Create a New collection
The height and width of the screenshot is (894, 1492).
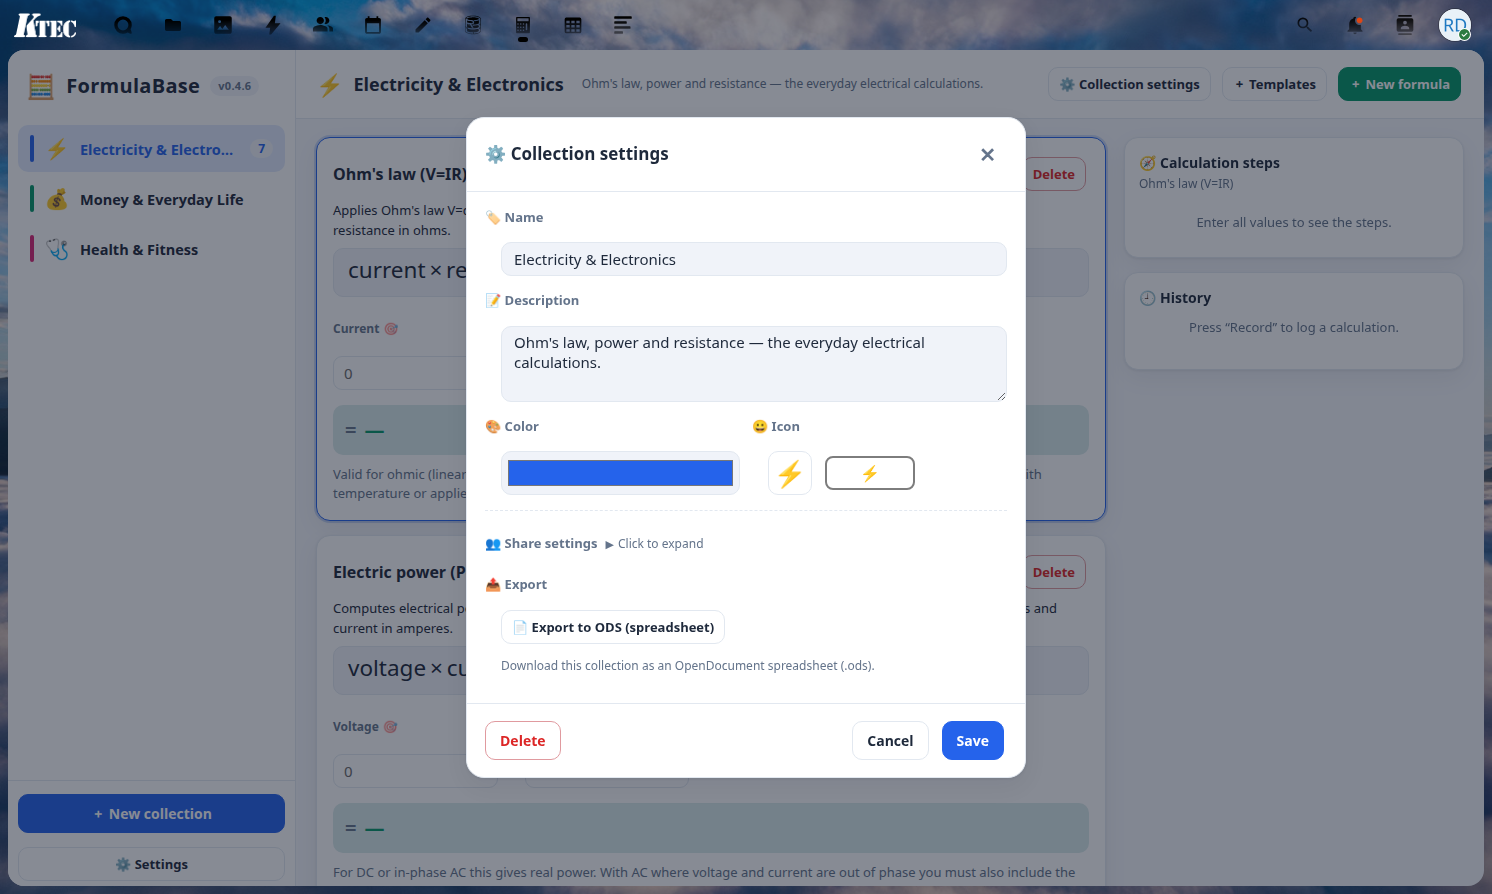click(x=151, y=814)
